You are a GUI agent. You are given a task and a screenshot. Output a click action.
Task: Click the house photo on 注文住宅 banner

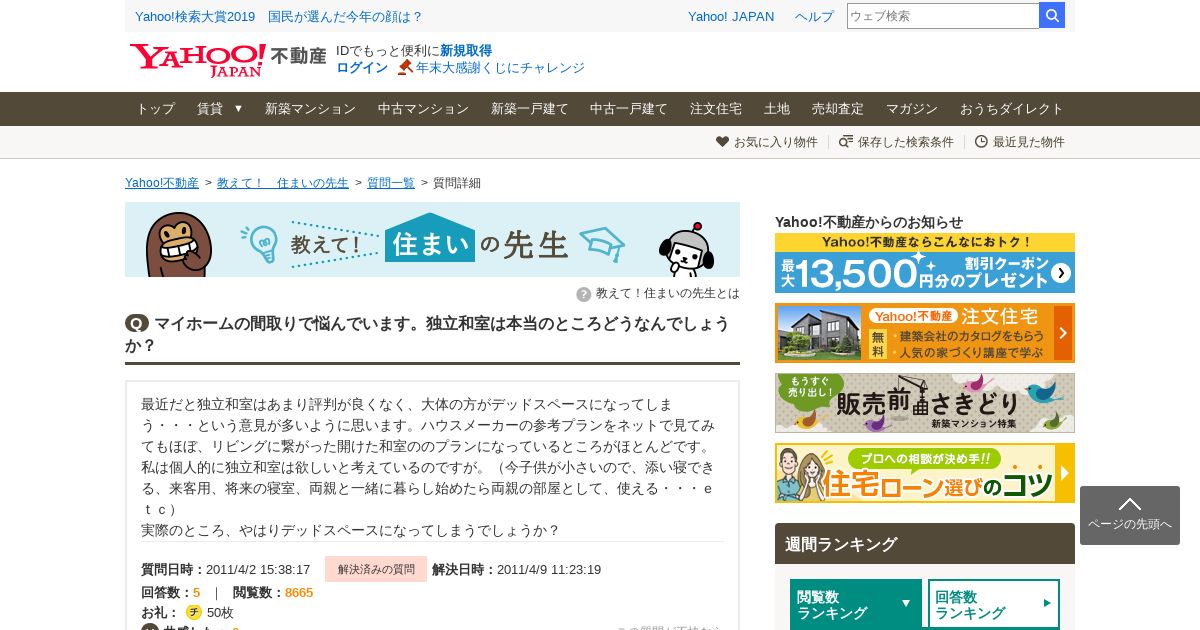click(819, 333)
